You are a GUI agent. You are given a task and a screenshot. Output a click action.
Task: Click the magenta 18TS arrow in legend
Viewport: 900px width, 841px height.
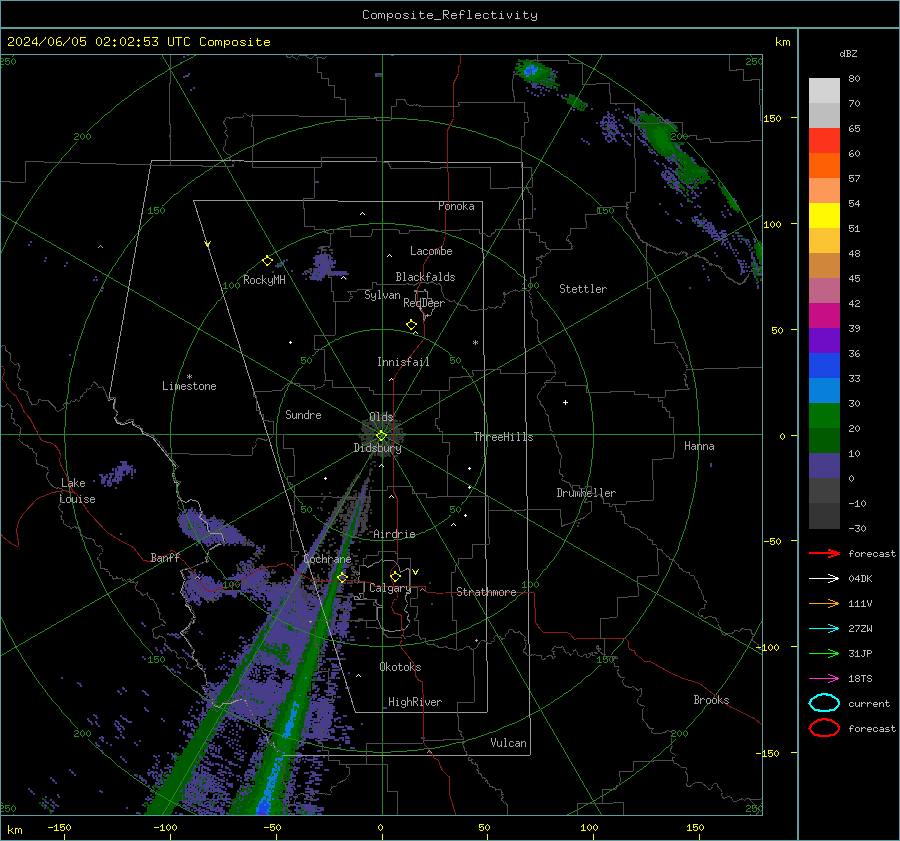click(824, 679)
